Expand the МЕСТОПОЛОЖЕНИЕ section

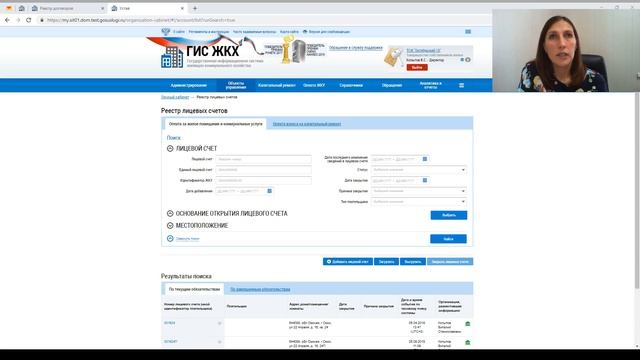[170, 225]
